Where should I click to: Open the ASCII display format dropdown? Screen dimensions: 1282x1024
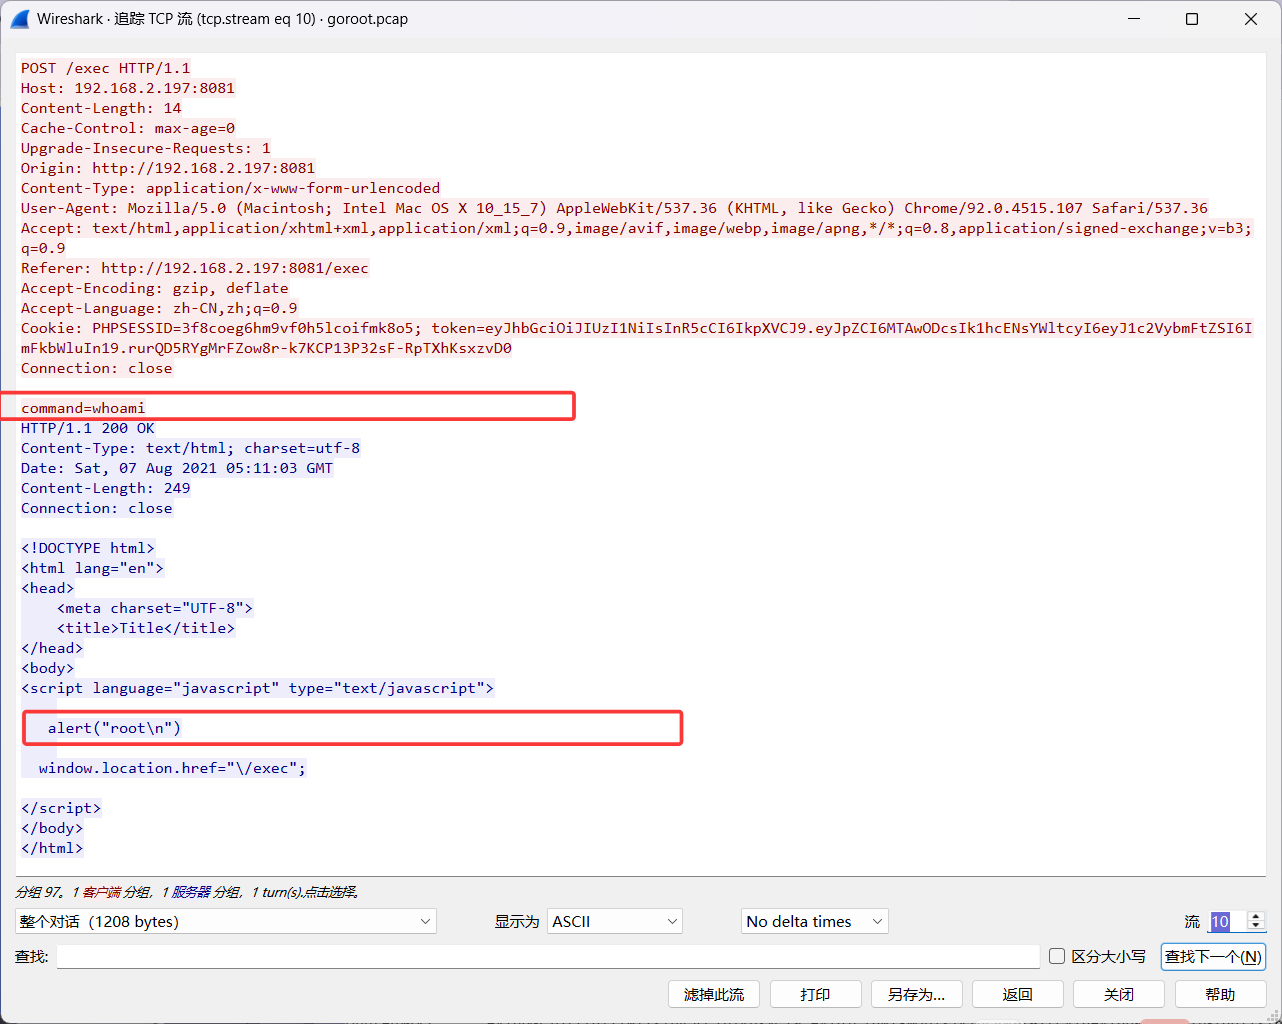[615, 921]
